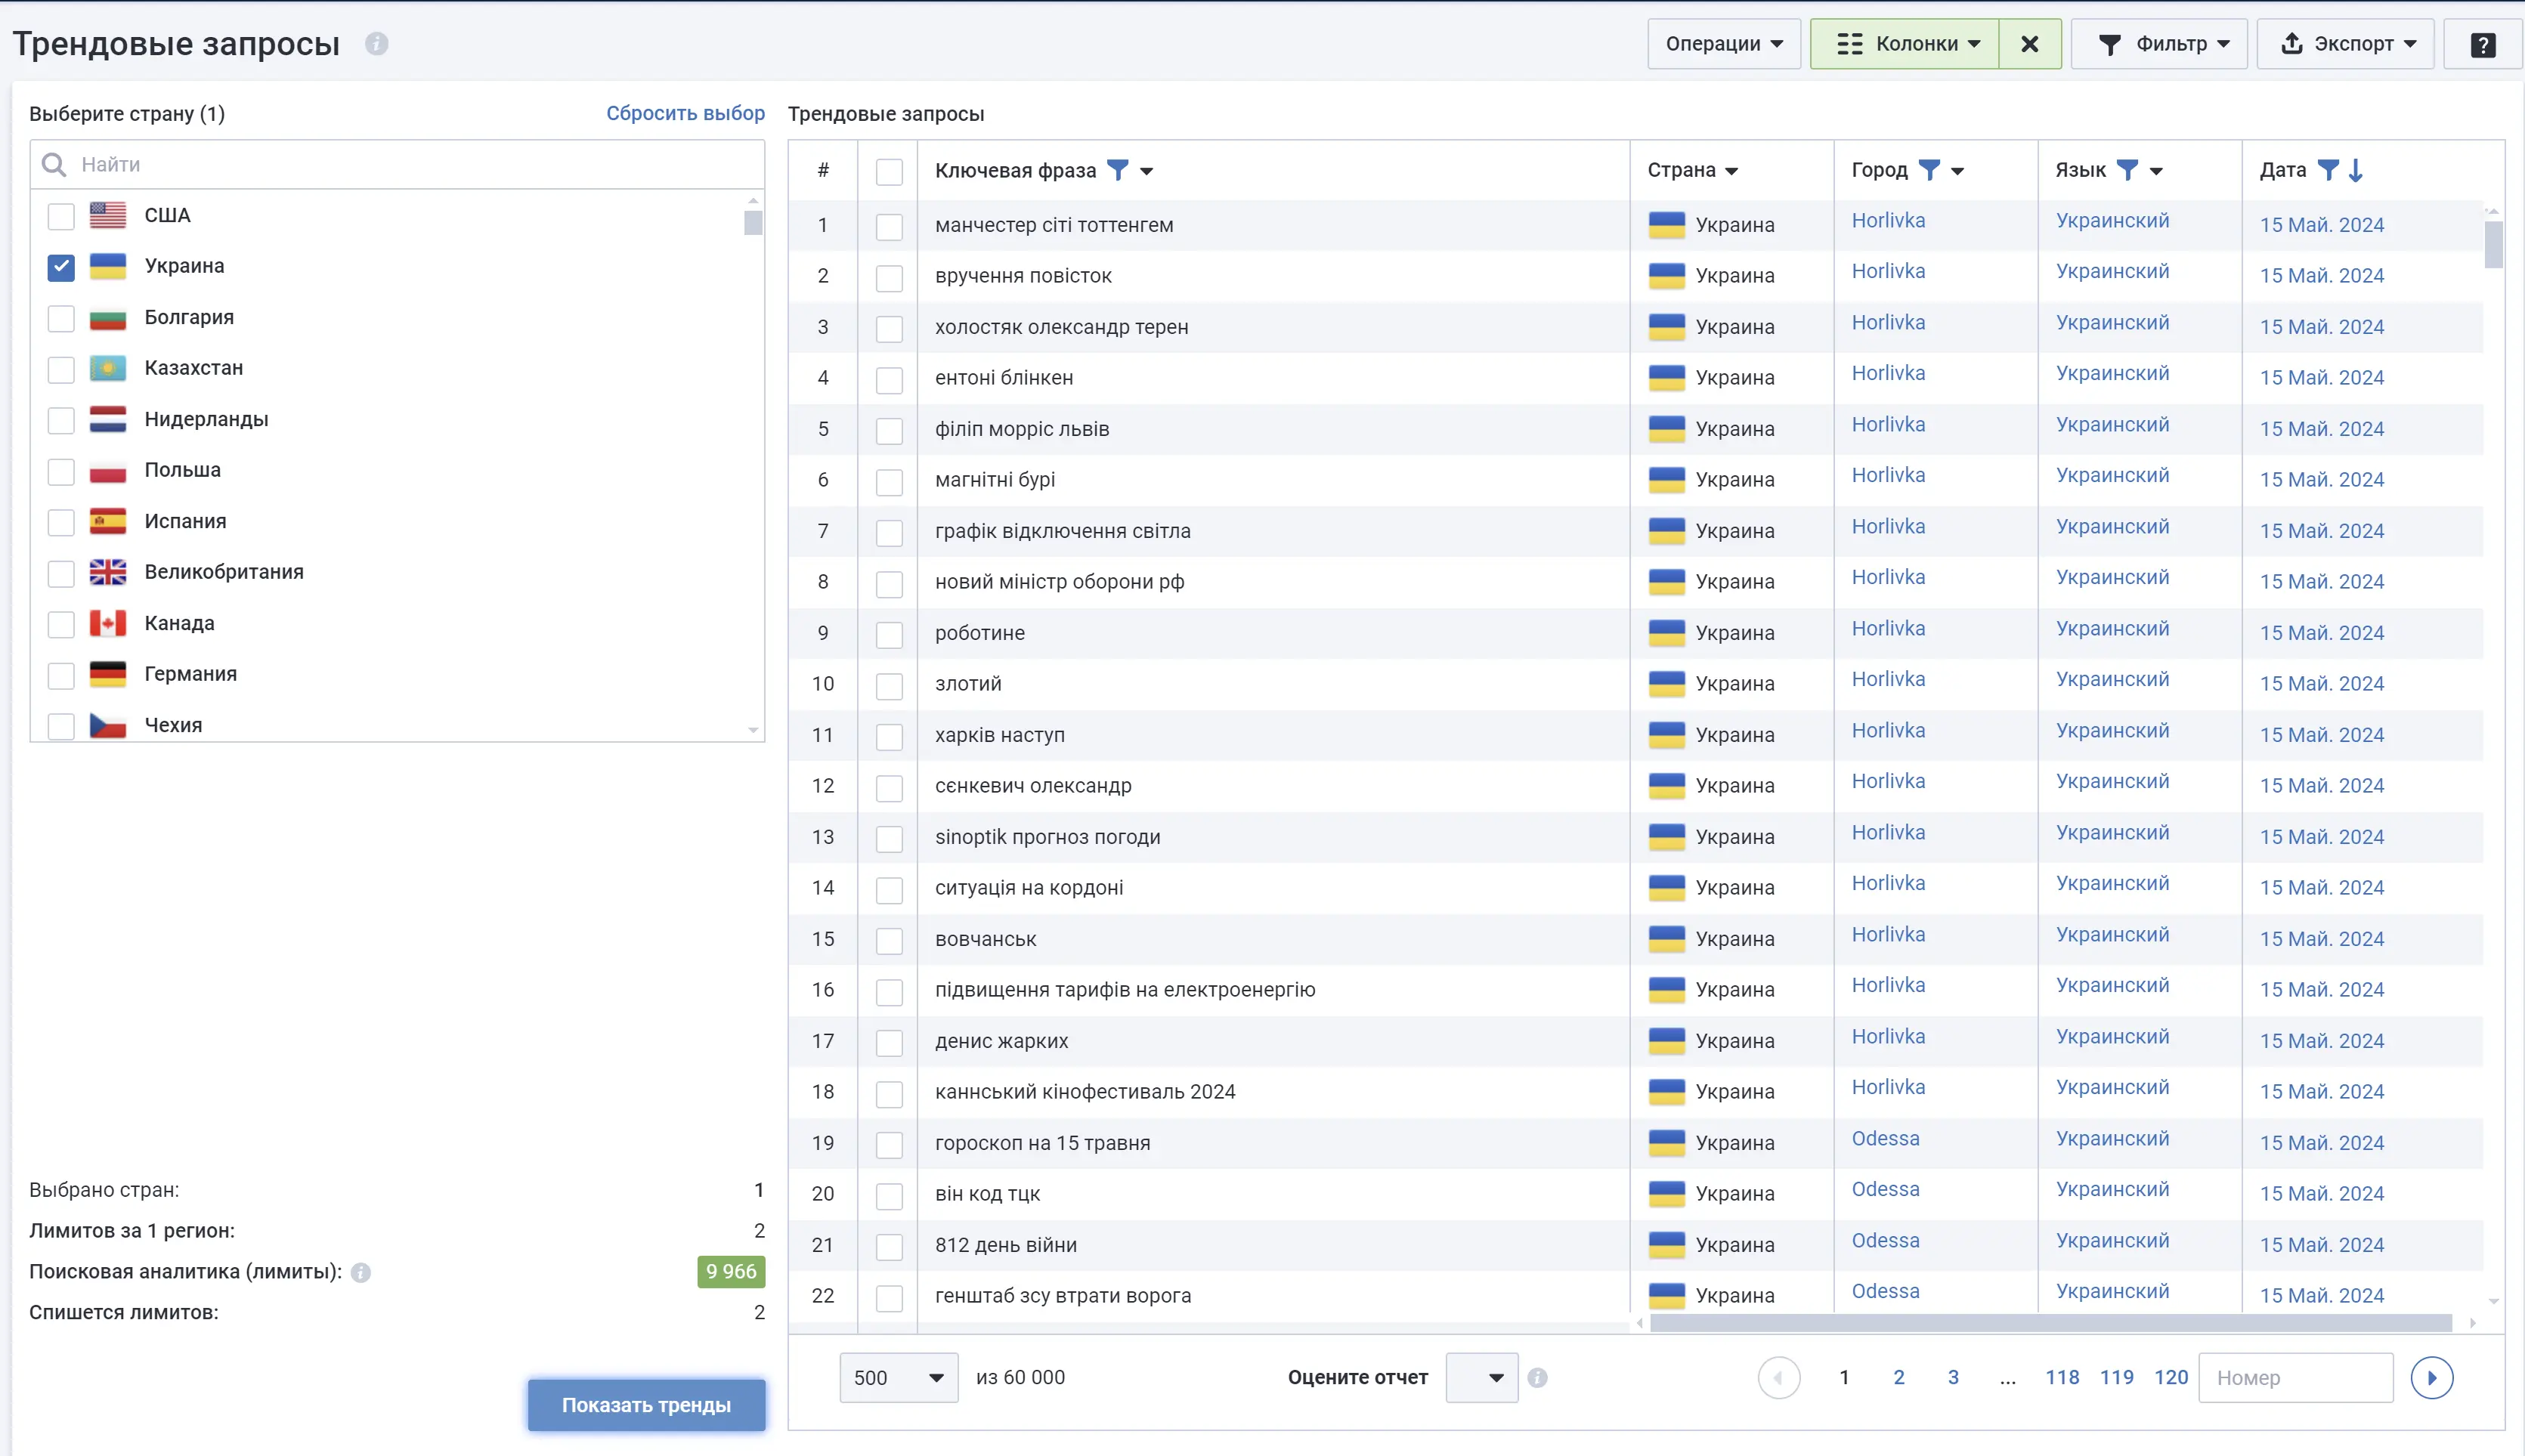The width and height of the screenshot is (2525, 1456).
Task: Open the Экспорт dropdown
Action: 2344,44
